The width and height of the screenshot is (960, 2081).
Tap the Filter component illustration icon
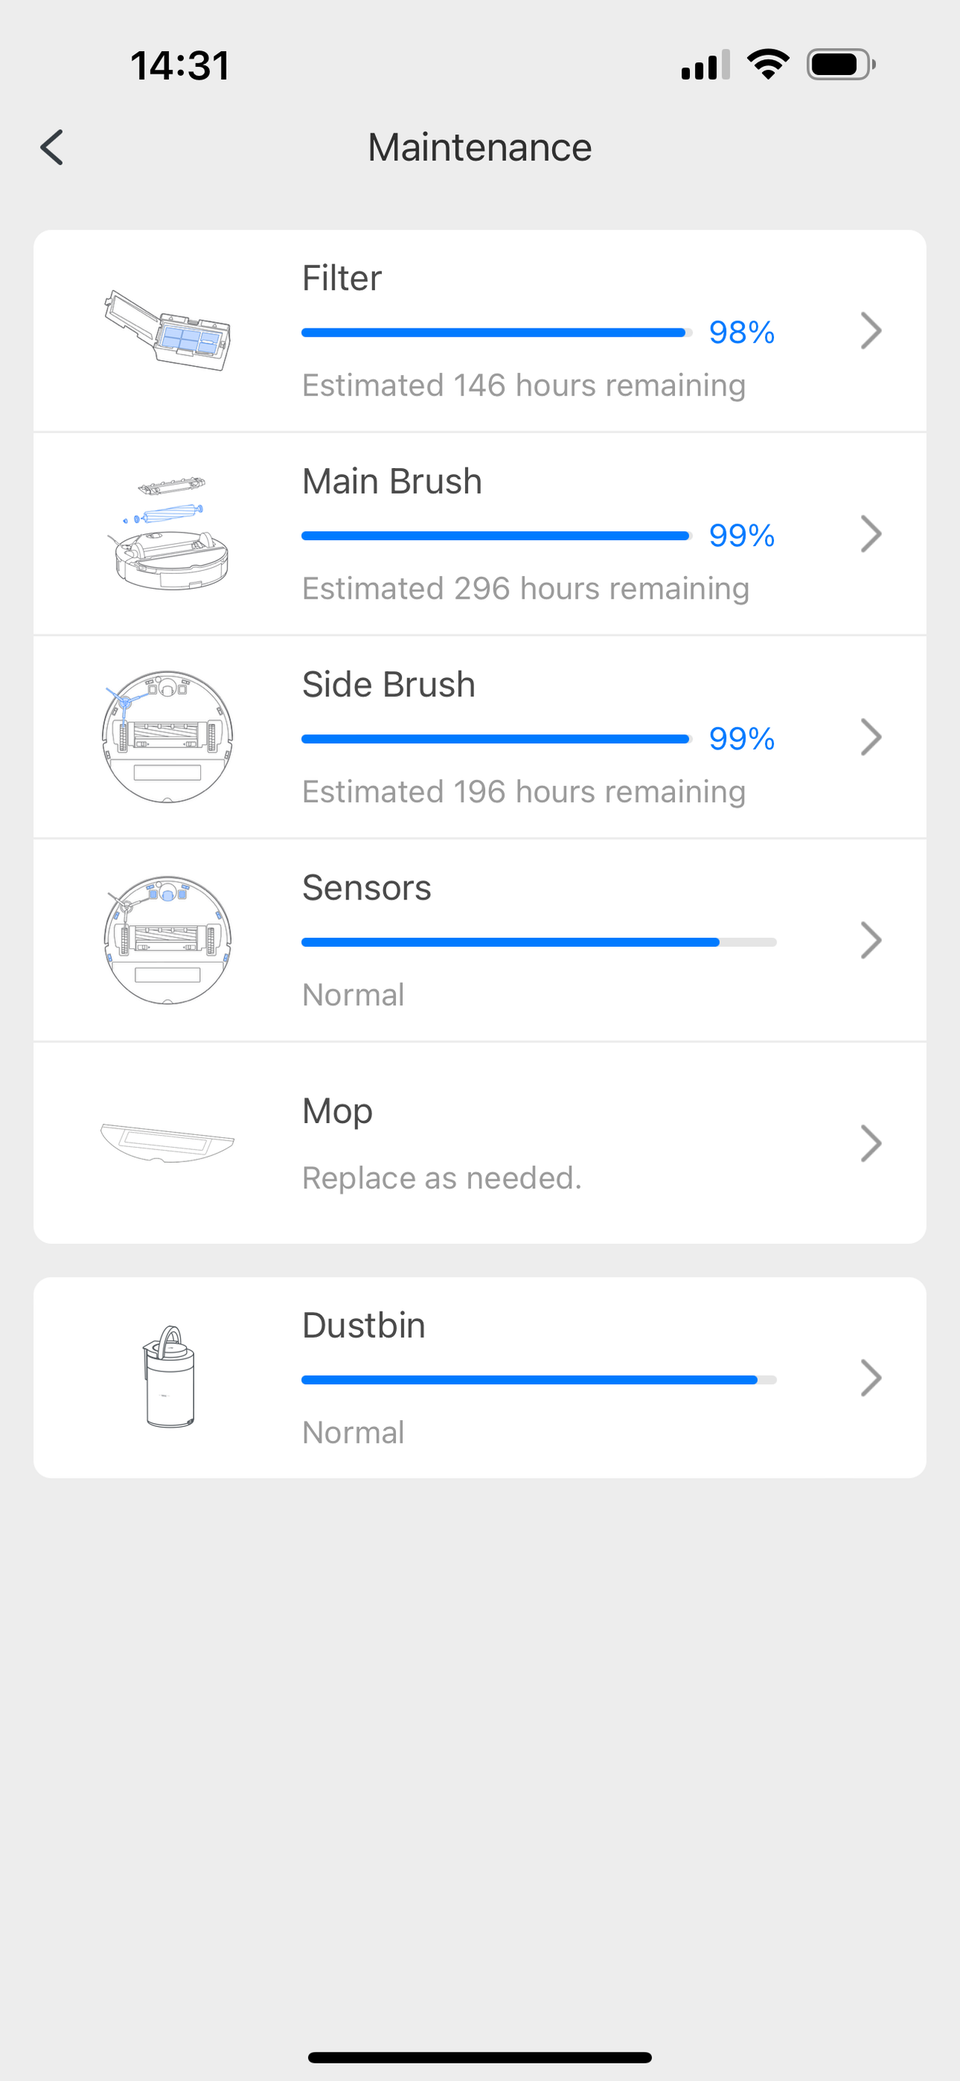(x=168, y=331)
